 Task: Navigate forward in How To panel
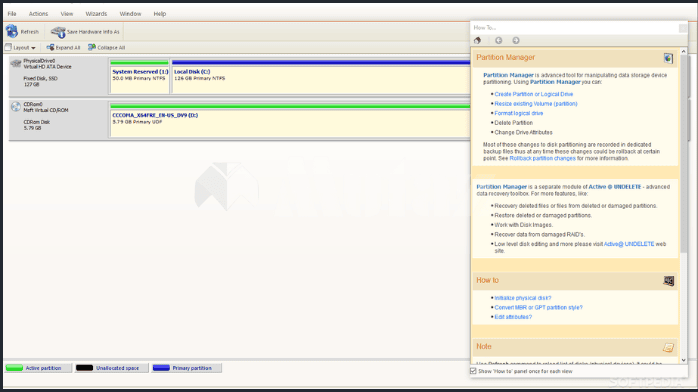click(x=515, y=40)
